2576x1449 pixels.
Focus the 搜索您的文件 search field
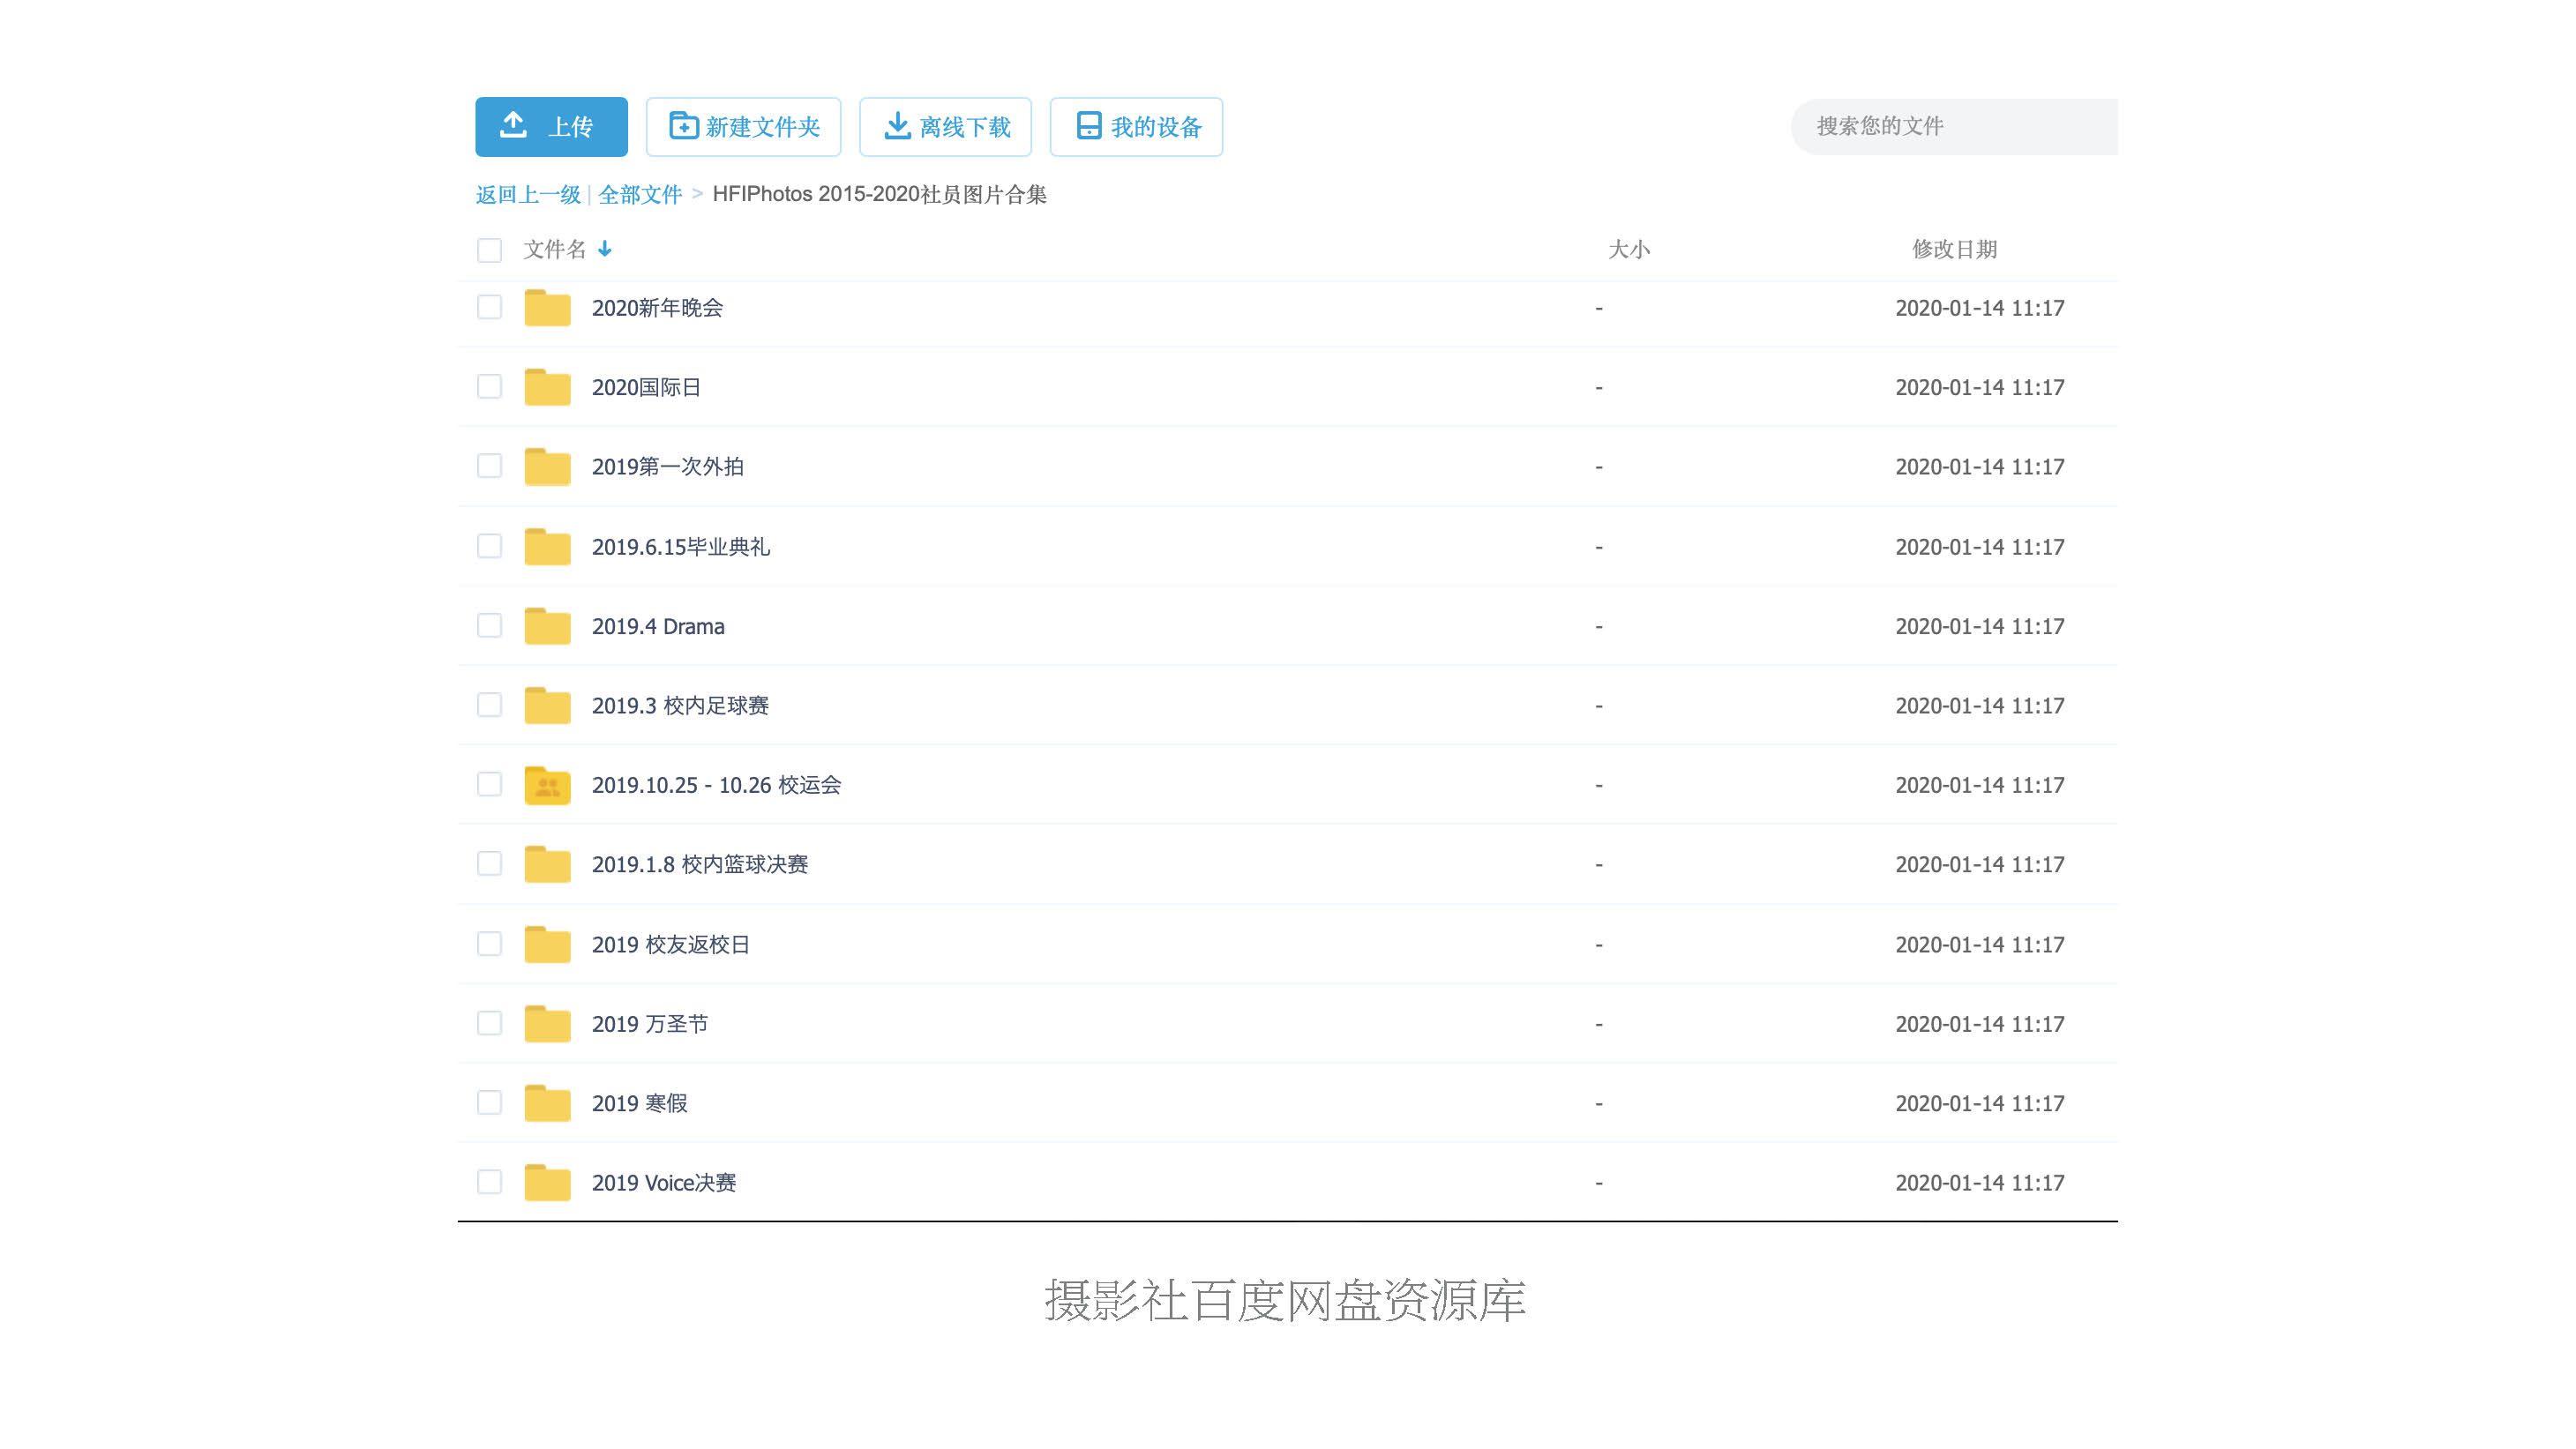pyautogui.click(x=1955, y=126)
